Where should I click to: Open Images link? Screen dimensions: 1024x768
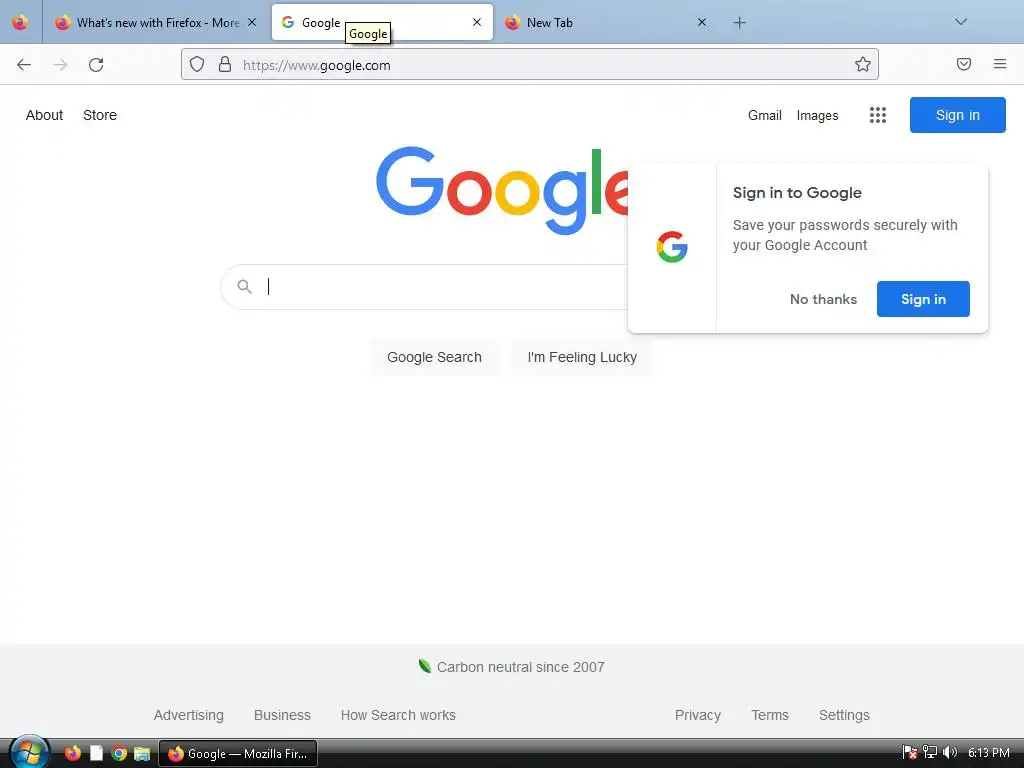click(x=818, y=116)
